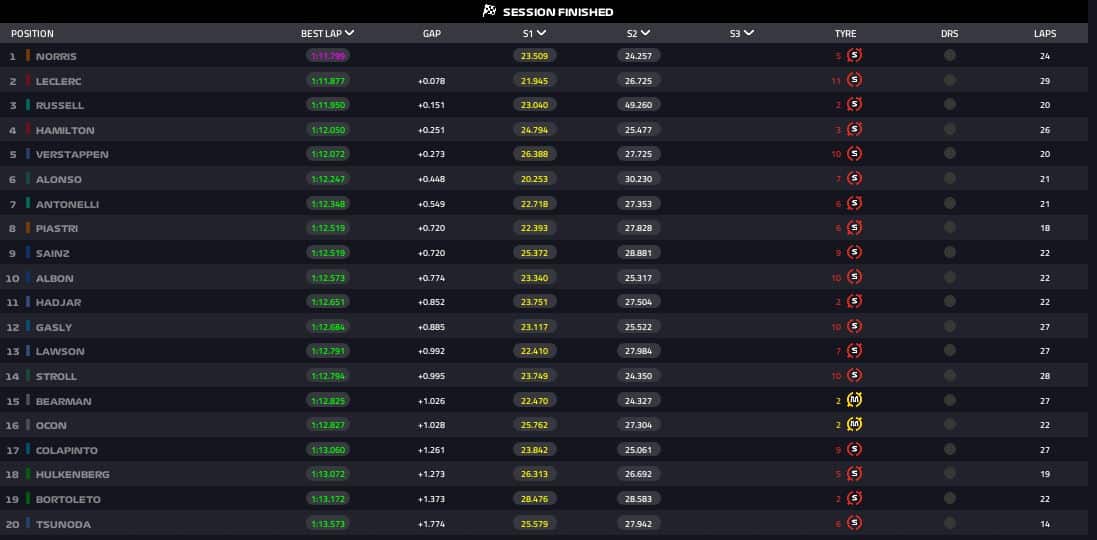Click soft tyre icon in Piastri row
Screen dimensions: 1097x540
click(854, 228)
